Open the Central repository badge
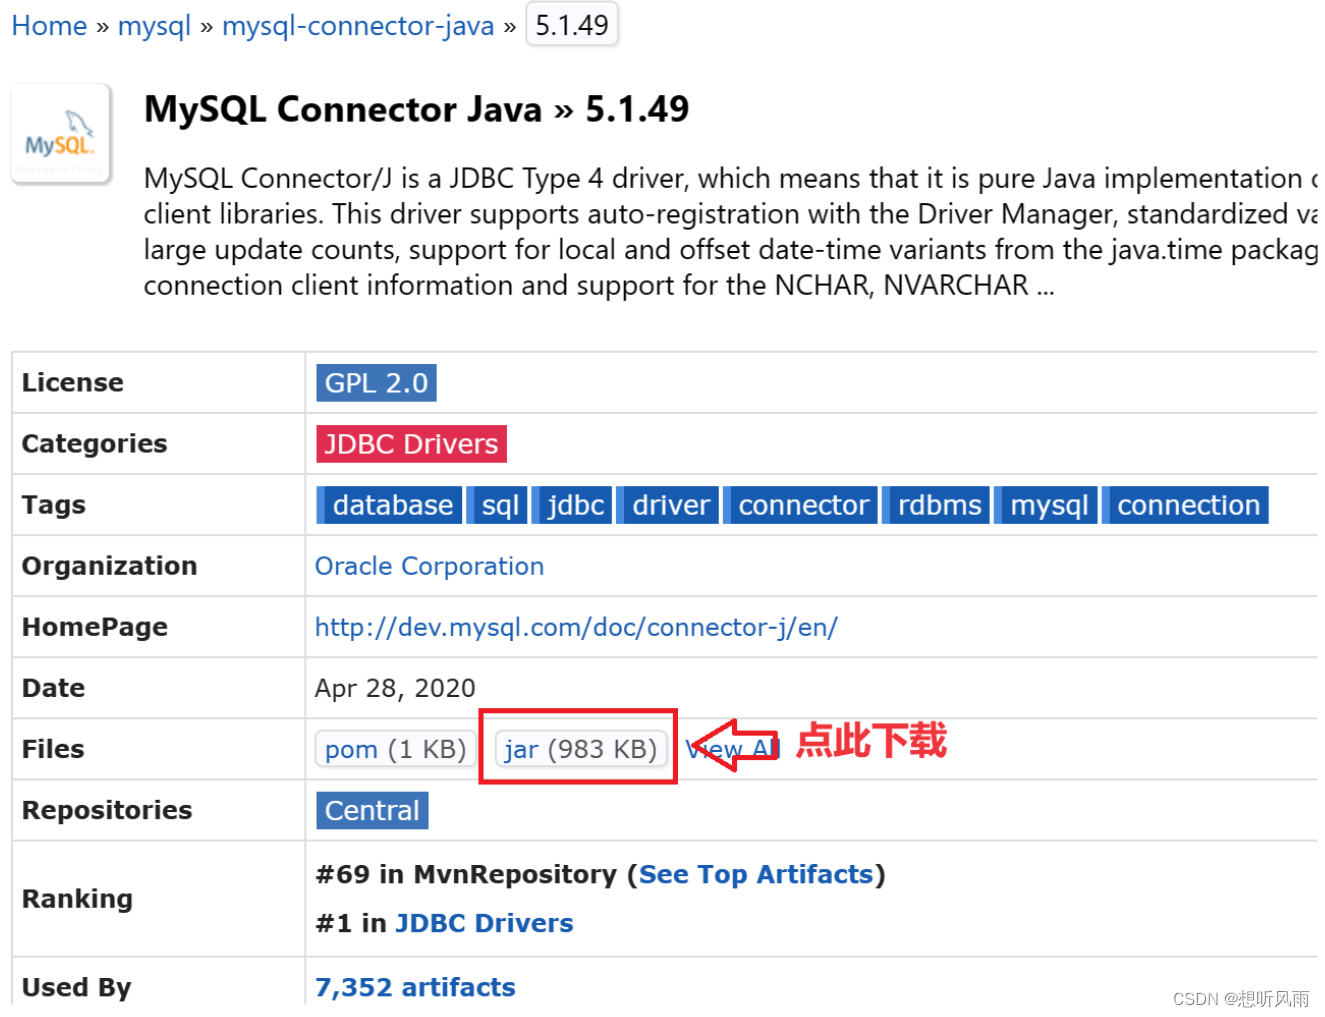Viewport: 1325px width, 1017px height. point(371,810)
